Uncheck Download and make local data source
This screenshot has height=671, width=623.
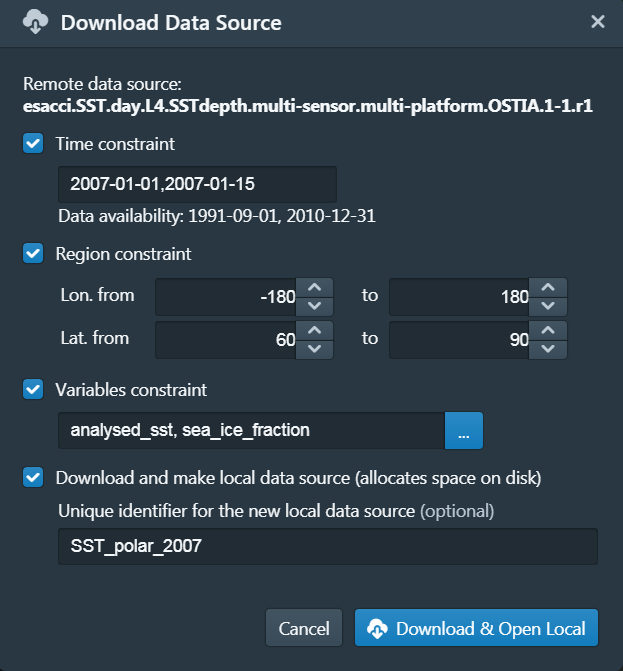[33, 477]
